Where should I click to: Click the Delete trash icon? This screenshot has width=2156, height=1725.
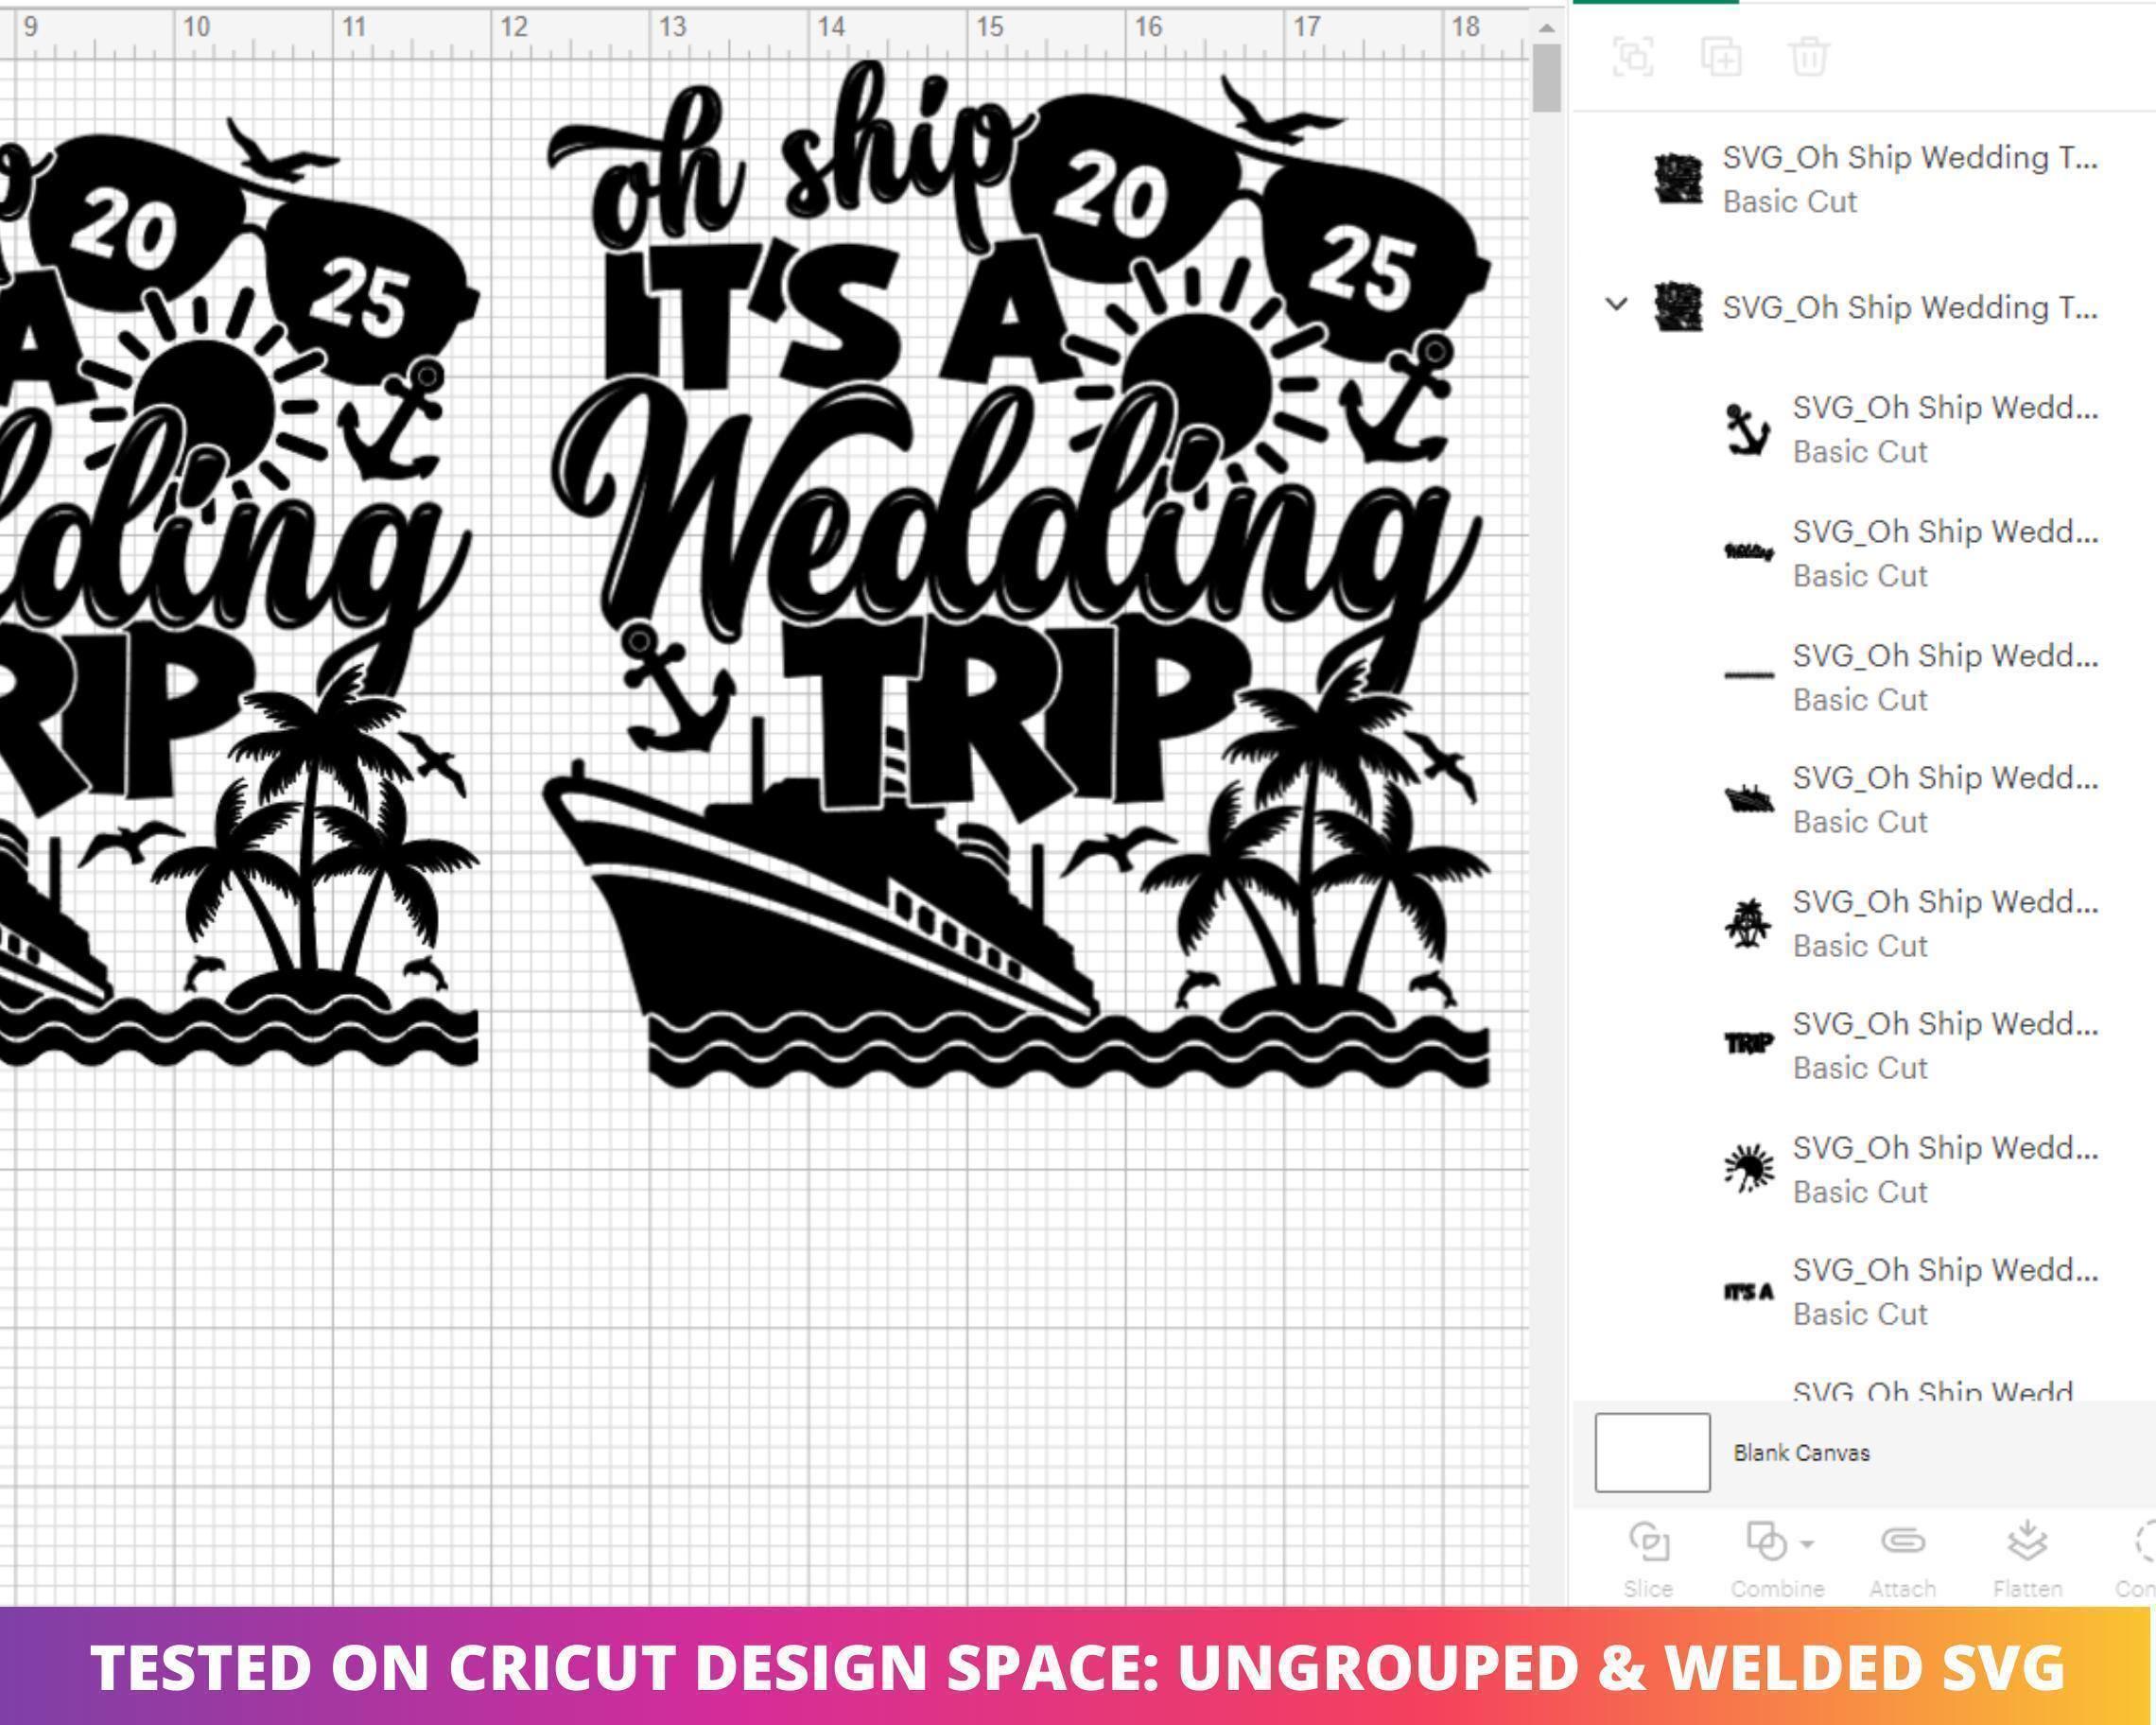[1809, 56]
